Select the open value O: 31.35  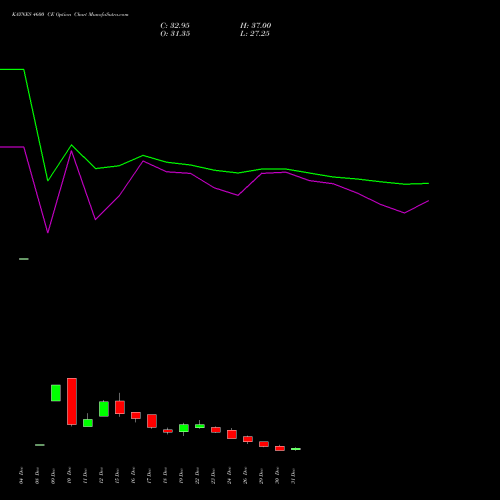(175, 34)
